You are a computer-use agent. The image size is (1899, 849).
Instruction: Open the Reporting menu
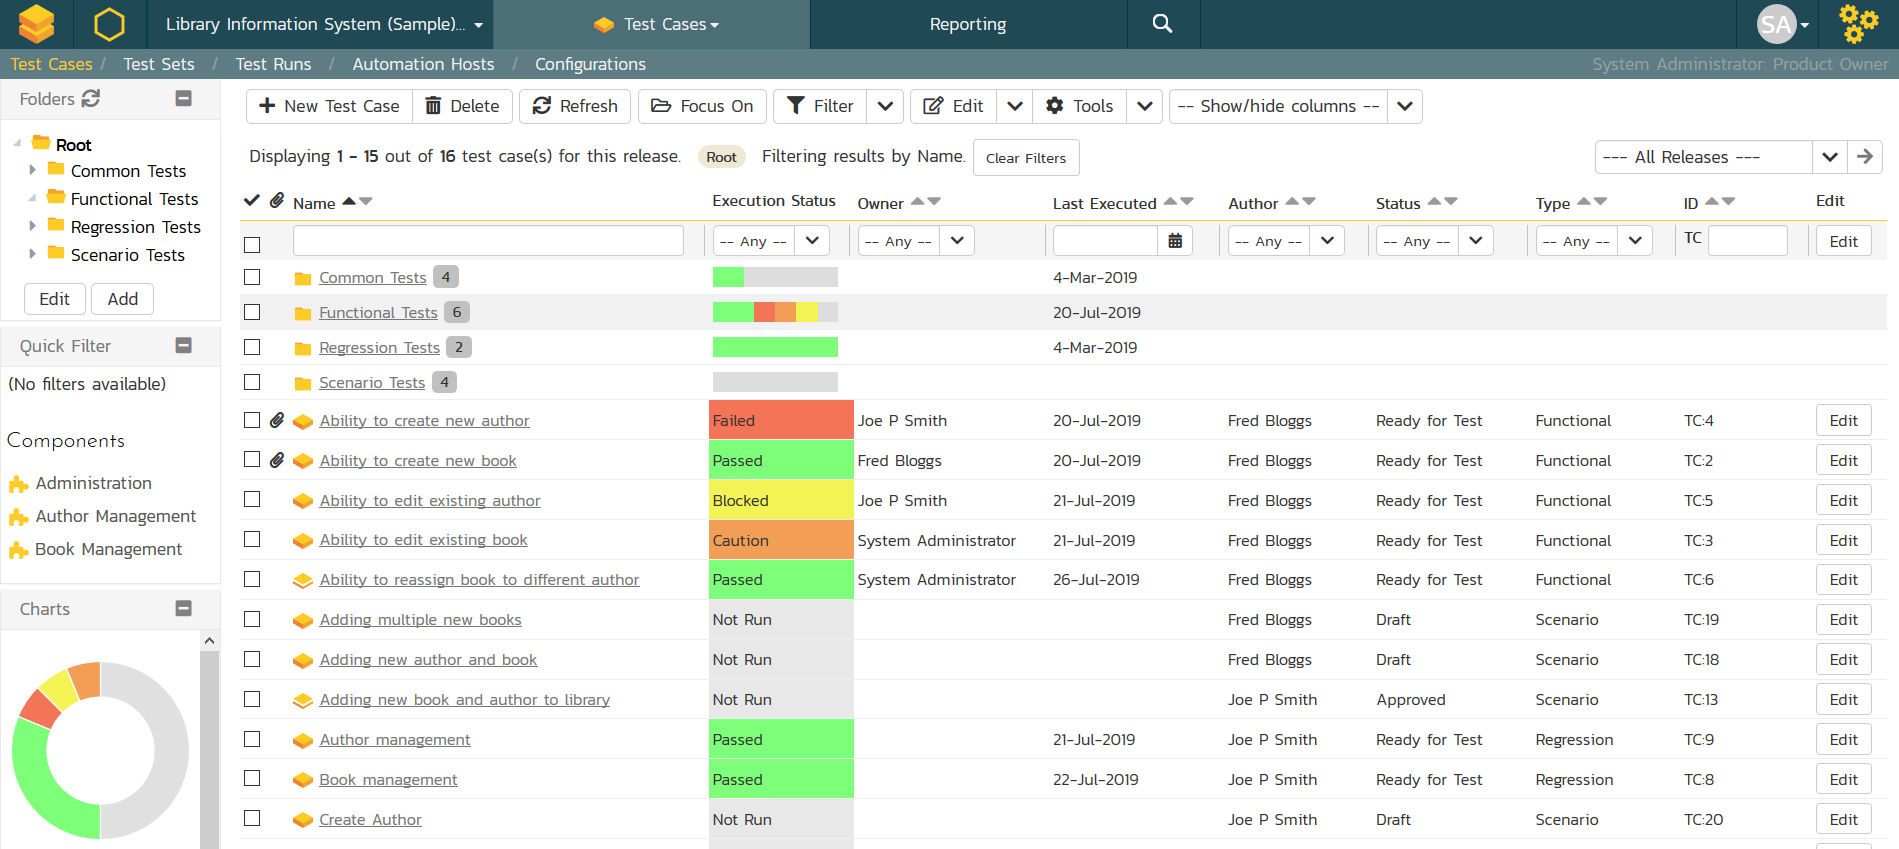coord(967,24)
